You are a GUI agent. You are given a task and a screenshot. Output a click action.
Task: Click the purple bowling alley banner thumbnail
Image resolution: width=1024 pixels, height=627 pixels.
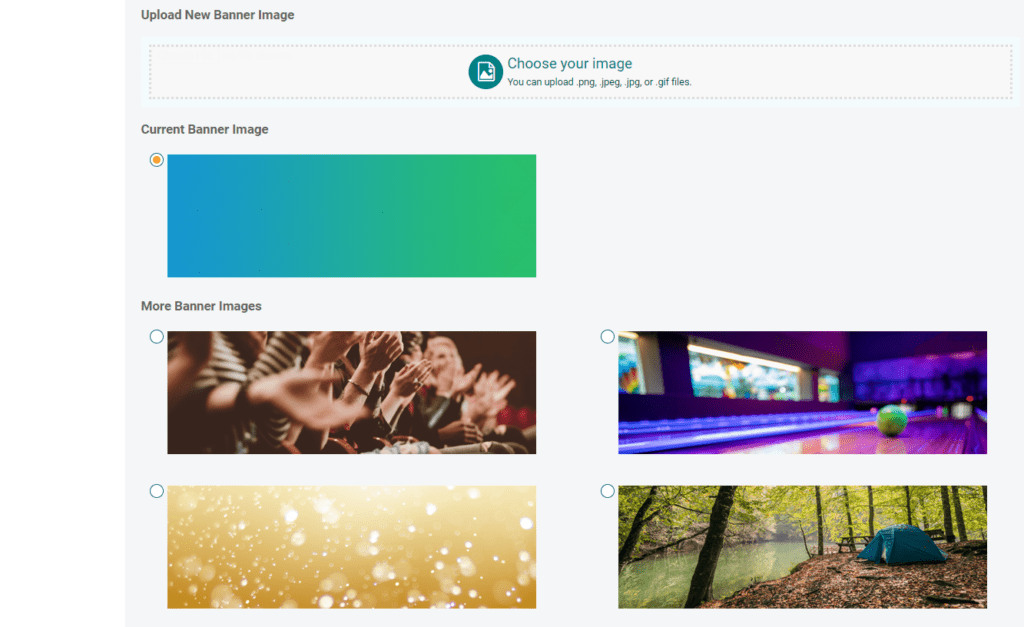pyautogui.click(x=803, y=393)
